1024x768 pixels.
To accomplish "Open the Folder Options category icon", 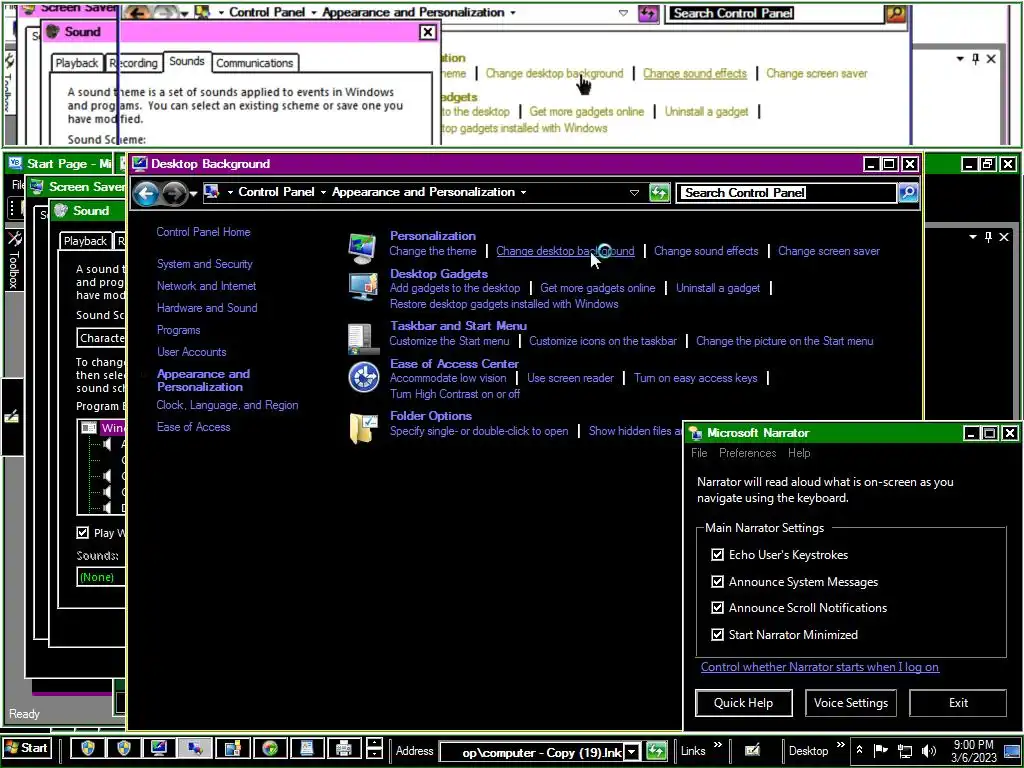I will coord(363,429).
